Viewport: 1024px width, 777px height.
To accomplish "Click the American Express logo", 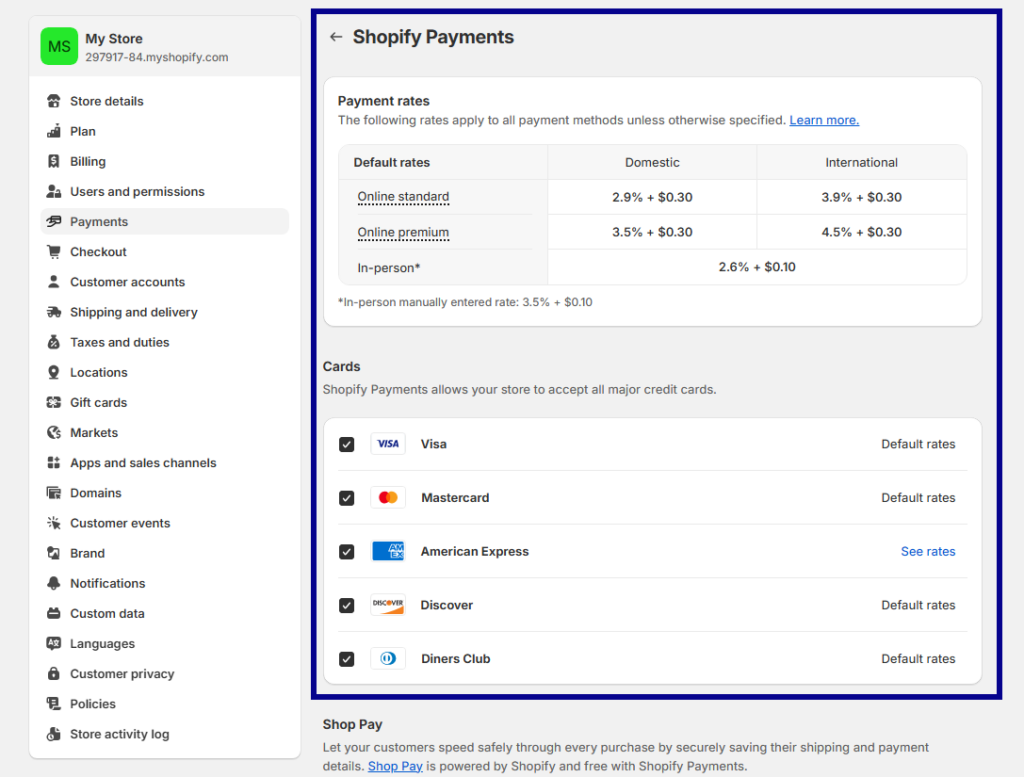I will tap(388, 551).
